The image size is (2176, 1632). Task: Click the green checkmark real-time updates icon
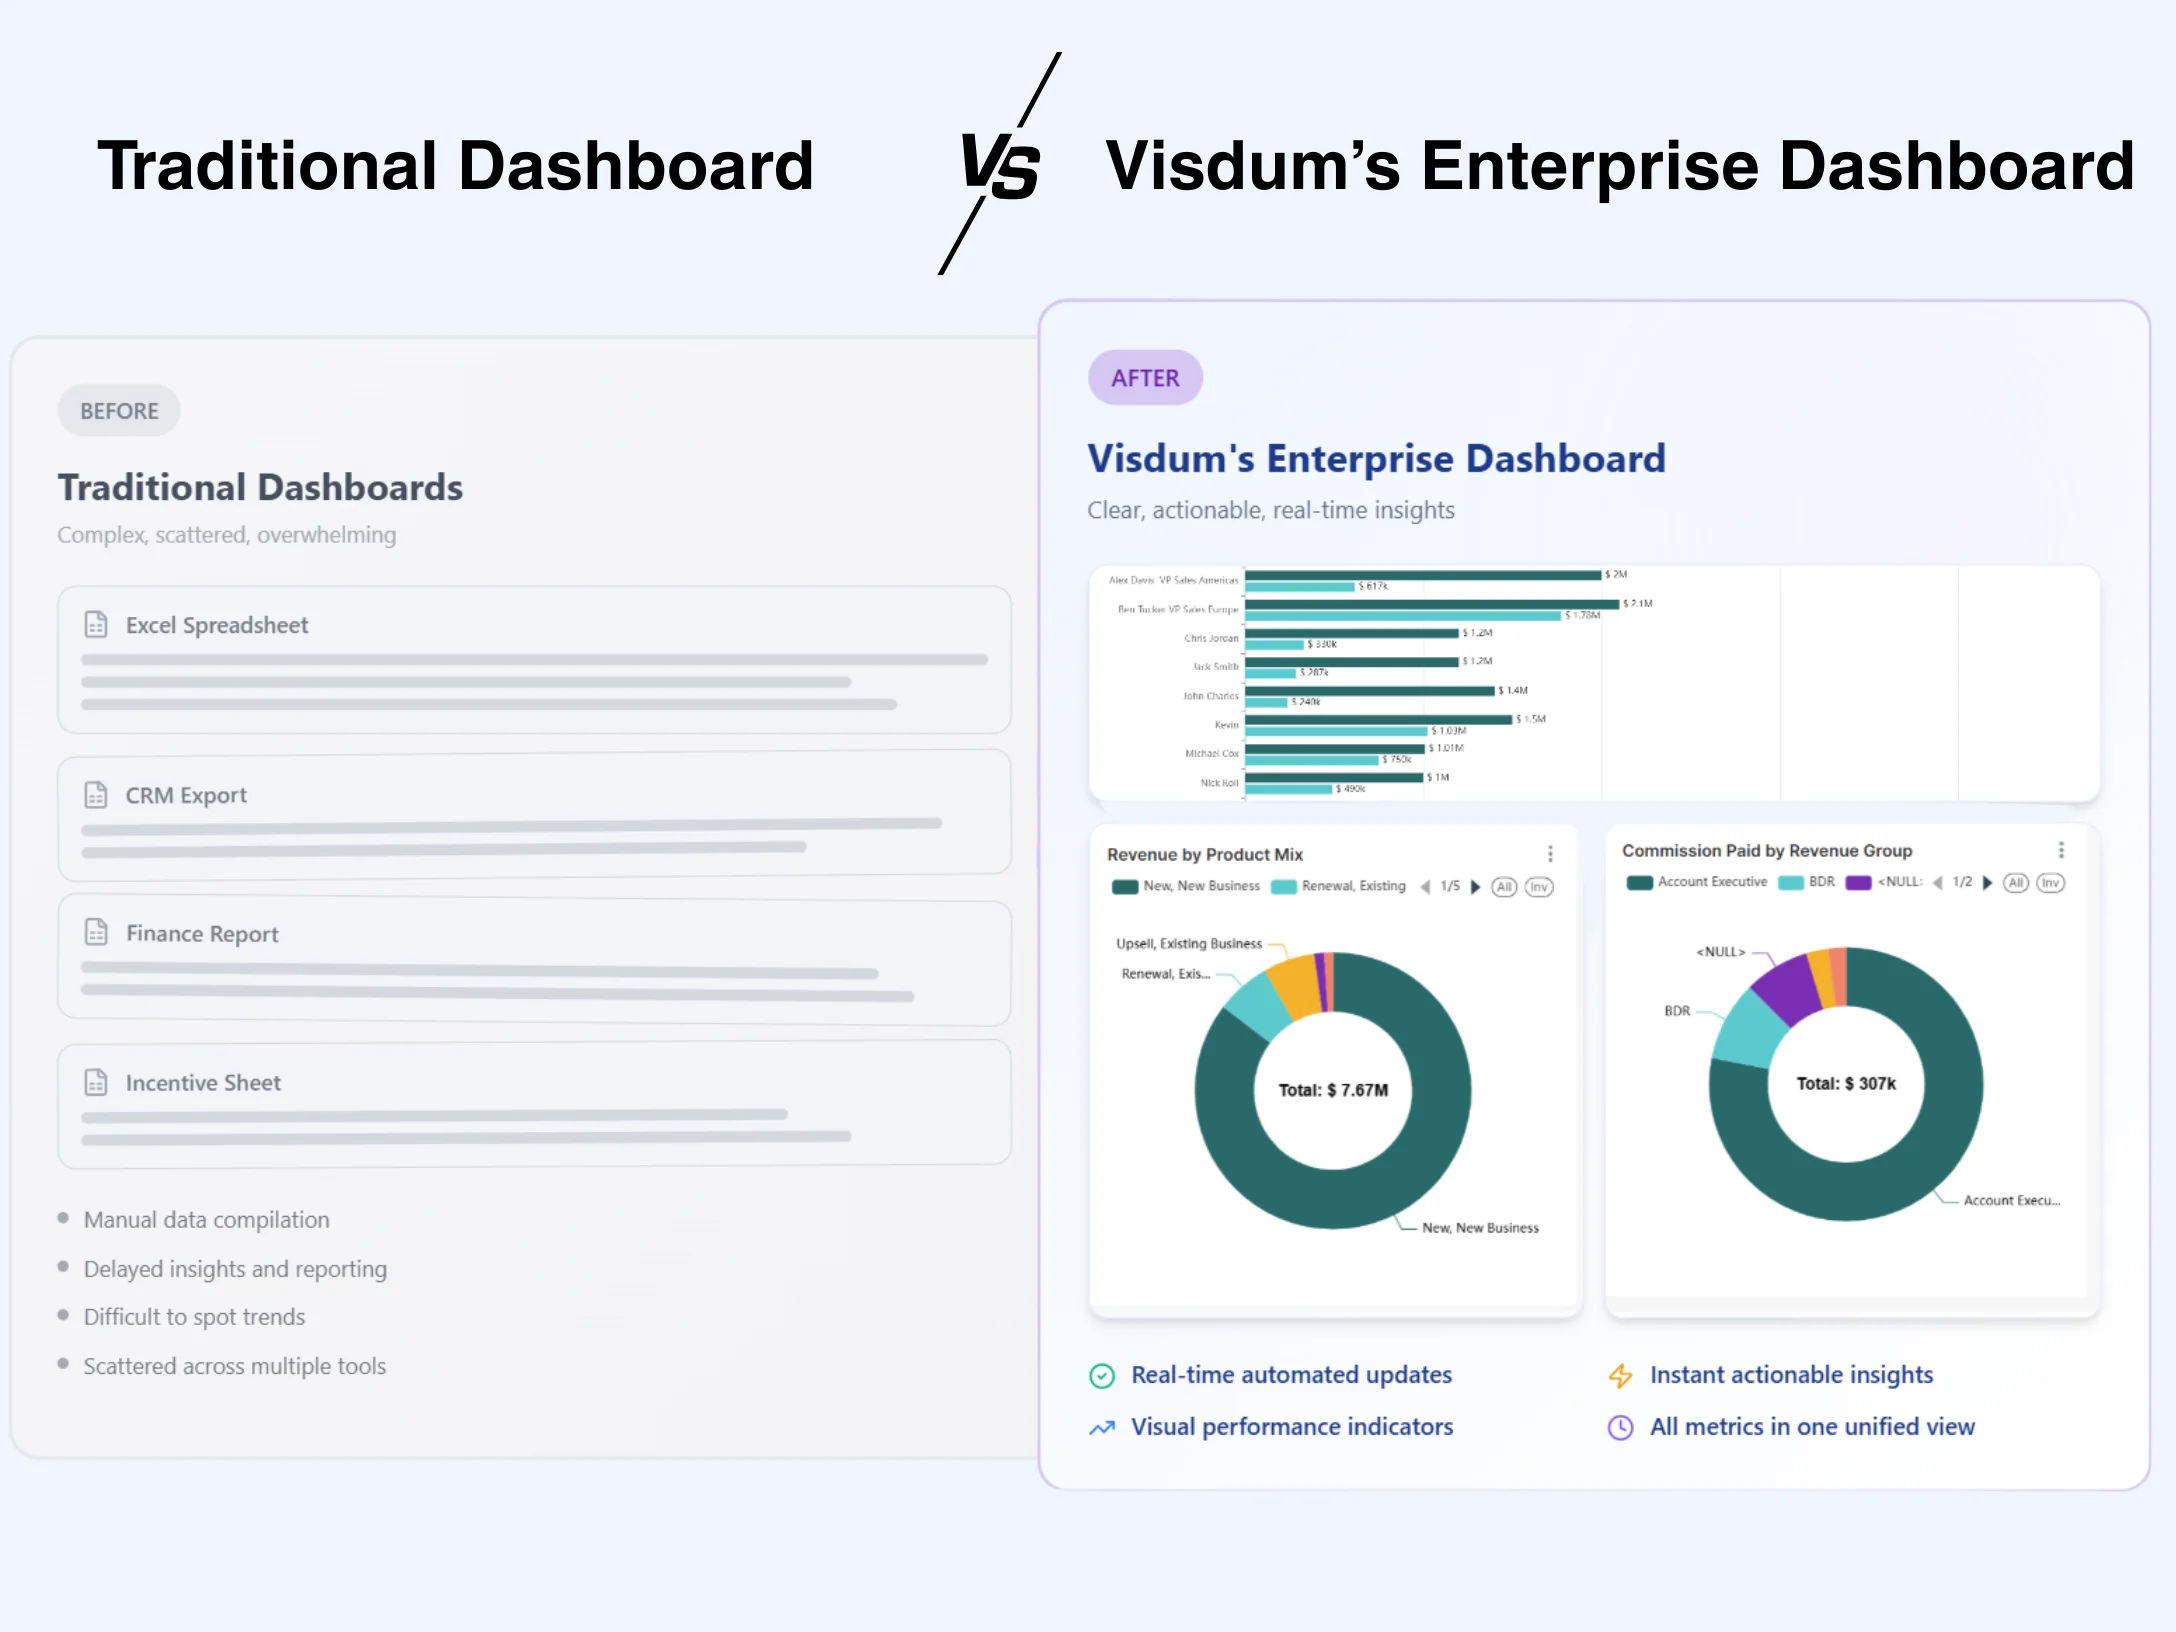click(1101, 1376)
